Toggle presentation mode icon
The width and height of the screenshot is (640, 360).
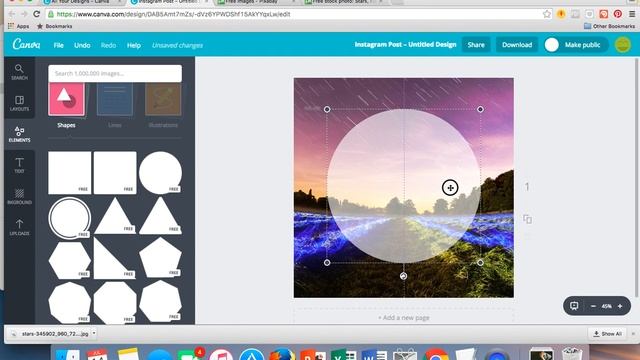(x=574, y=306)
